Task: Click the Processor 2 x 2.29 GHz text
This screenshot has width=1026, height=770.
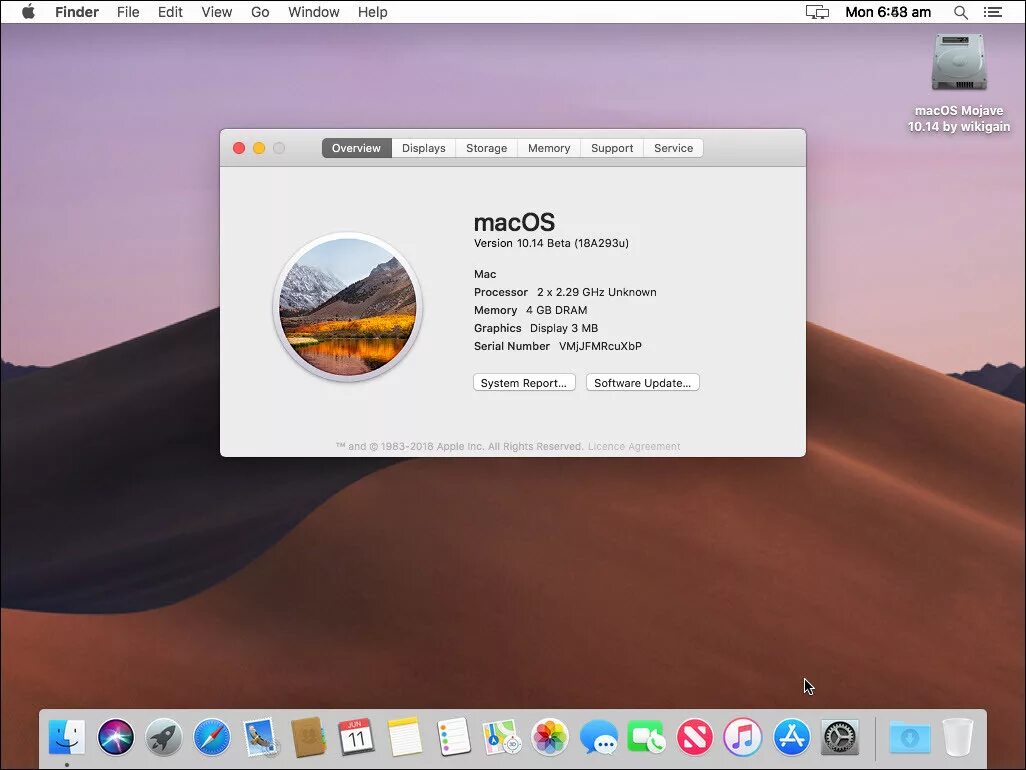Action: 565,292
